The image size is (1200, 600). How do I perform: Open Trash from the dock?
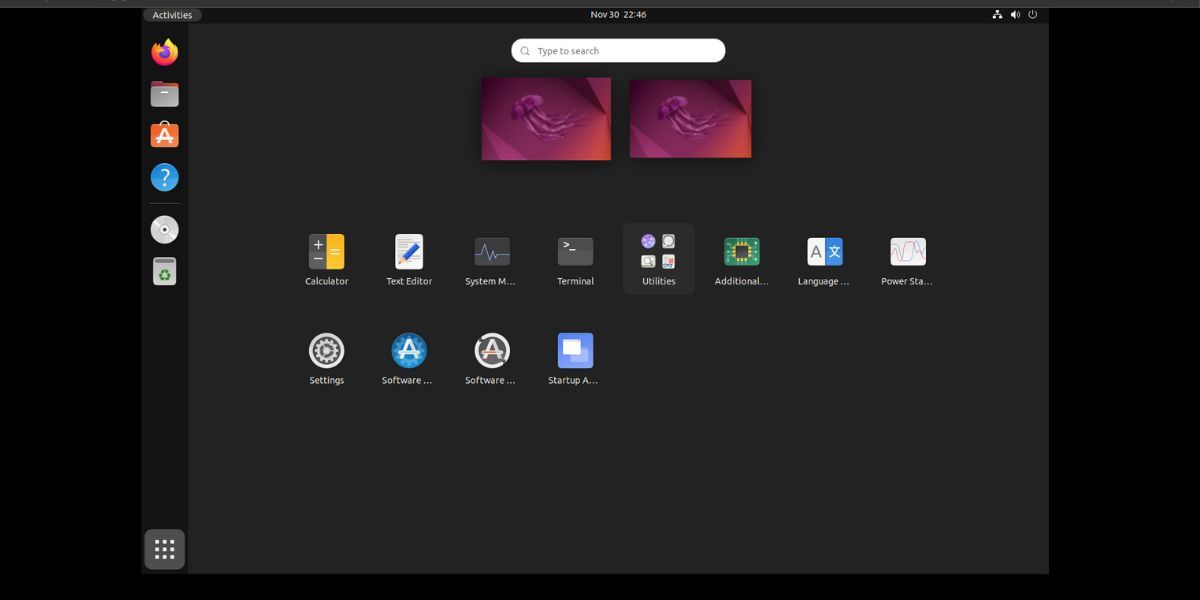point(165,271)
